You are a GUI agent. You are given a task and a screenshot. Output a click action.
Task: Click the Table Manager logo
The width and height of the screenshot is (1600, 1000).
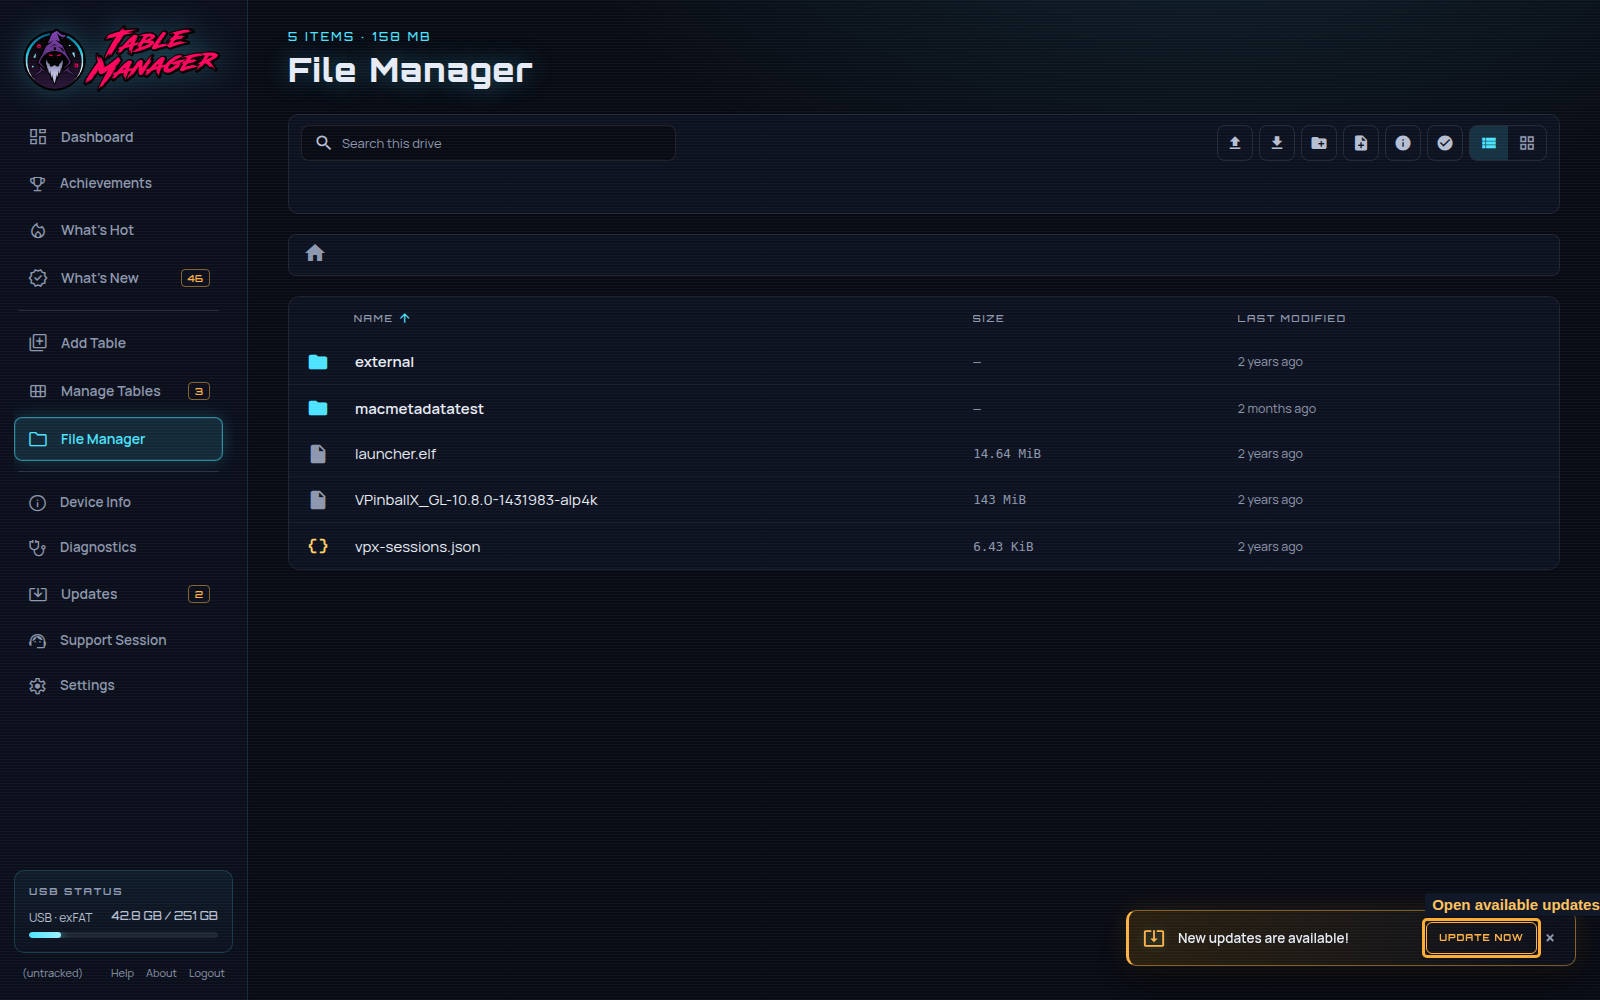click(121, 60)
